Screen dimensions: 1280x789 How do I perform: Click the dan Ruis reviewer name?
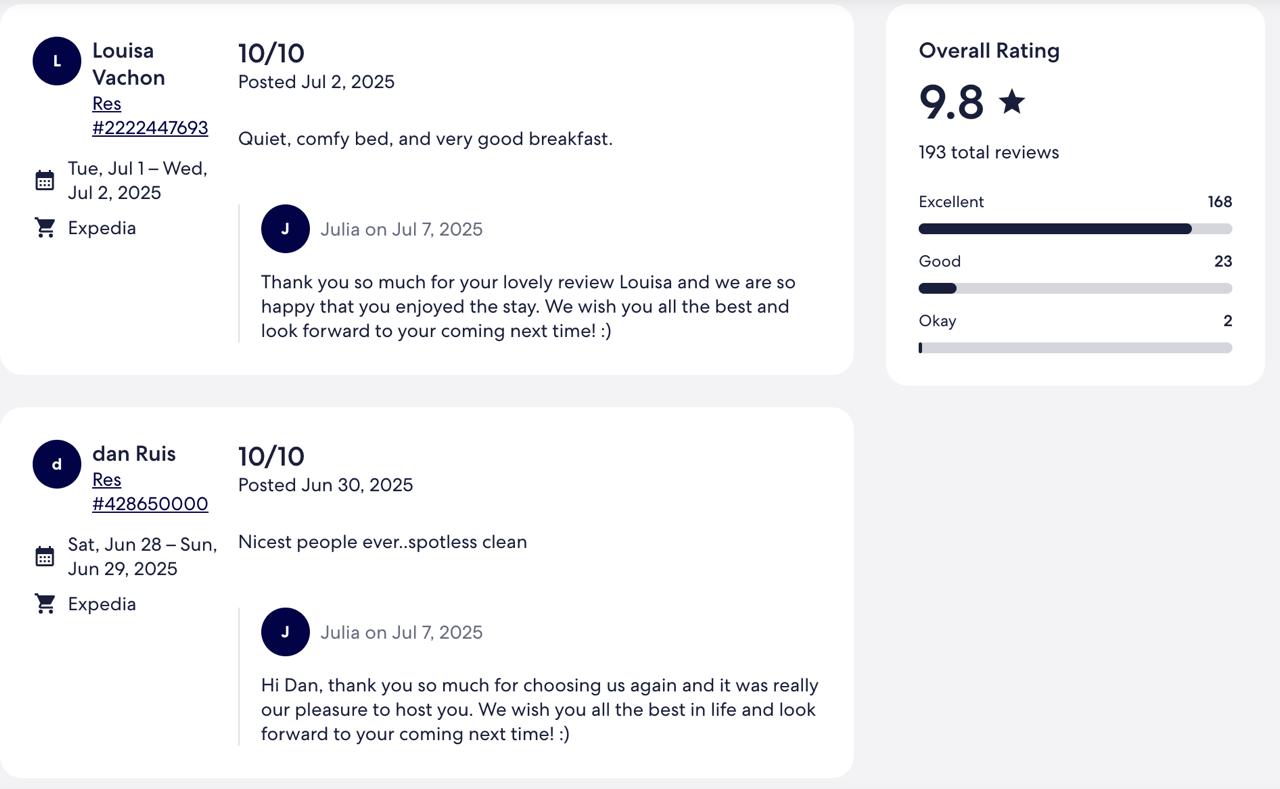(134, 454)
